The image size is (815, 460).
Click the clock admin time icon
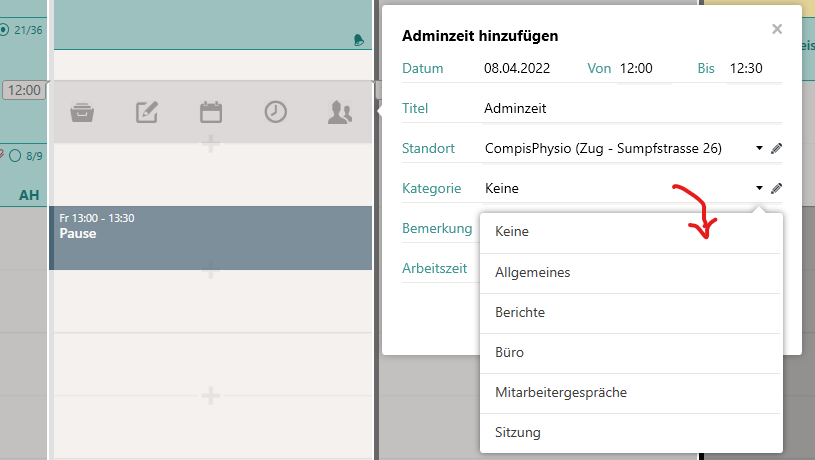click(275, 112)
